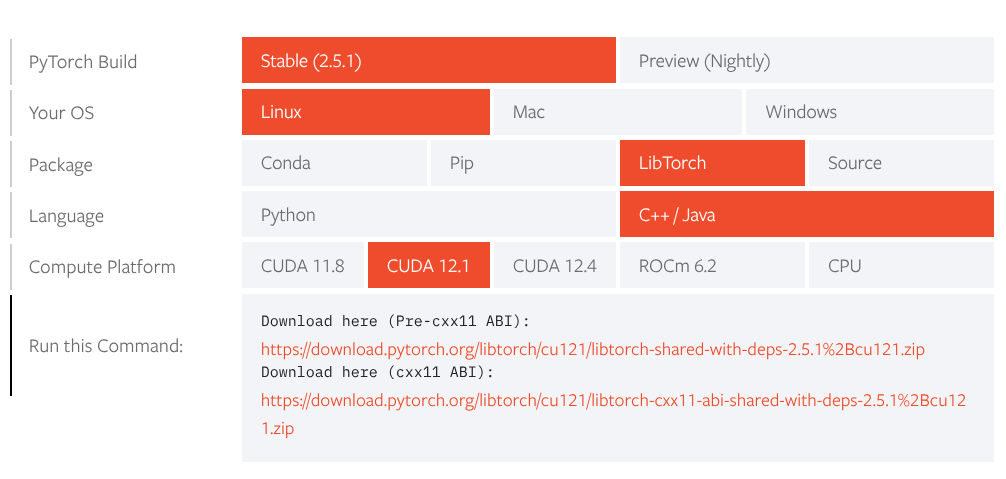The width and height of the screenshot is (1006, 479).
Task: Choose Windows operating system
Action: tap(870, 112)
